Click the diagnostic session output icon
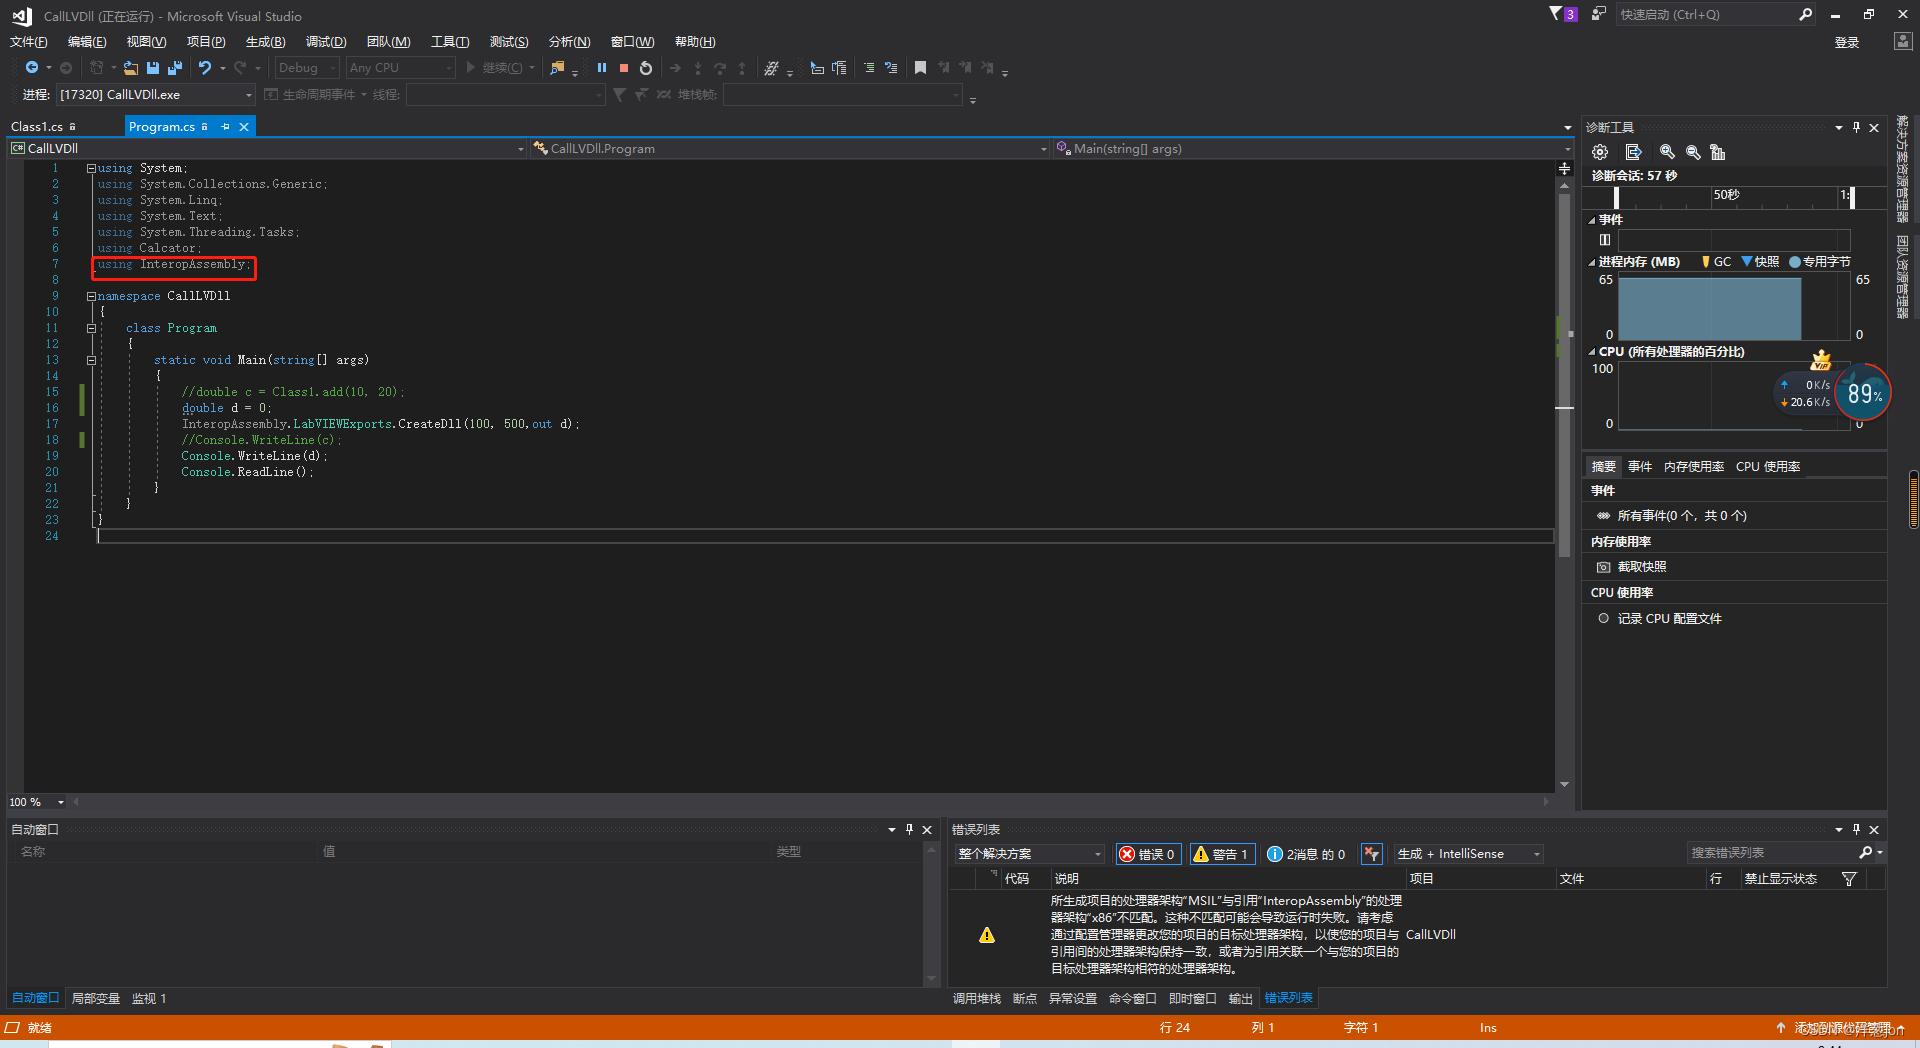Screen dimensions: 1920x1048 (1634, 152)
